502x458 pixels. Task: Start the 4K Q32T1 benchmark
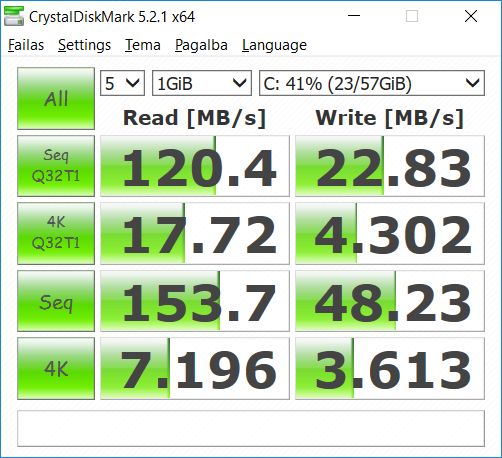click(x=56, y=233)
